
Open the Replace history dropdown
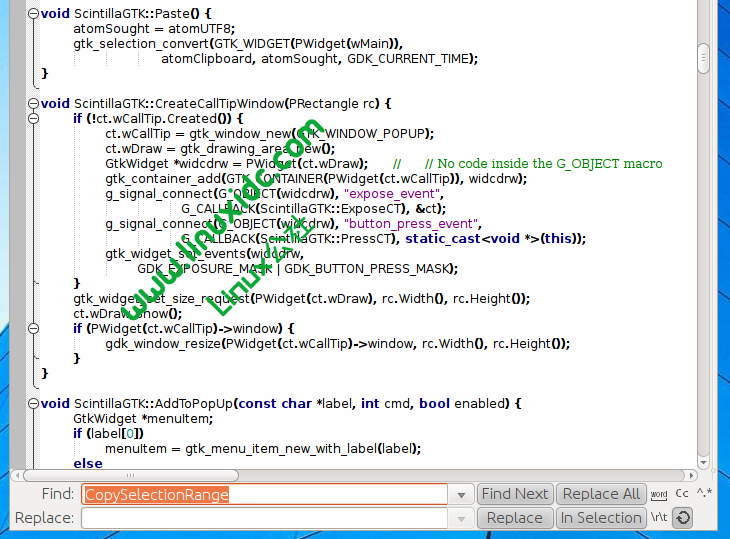461,518
